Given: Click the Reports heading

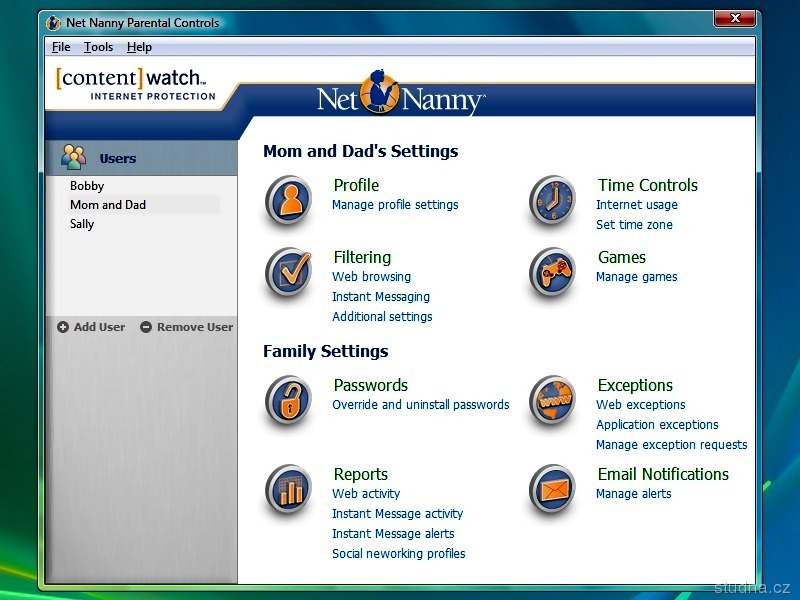Looking at the screenshot, I should [361, 474].
